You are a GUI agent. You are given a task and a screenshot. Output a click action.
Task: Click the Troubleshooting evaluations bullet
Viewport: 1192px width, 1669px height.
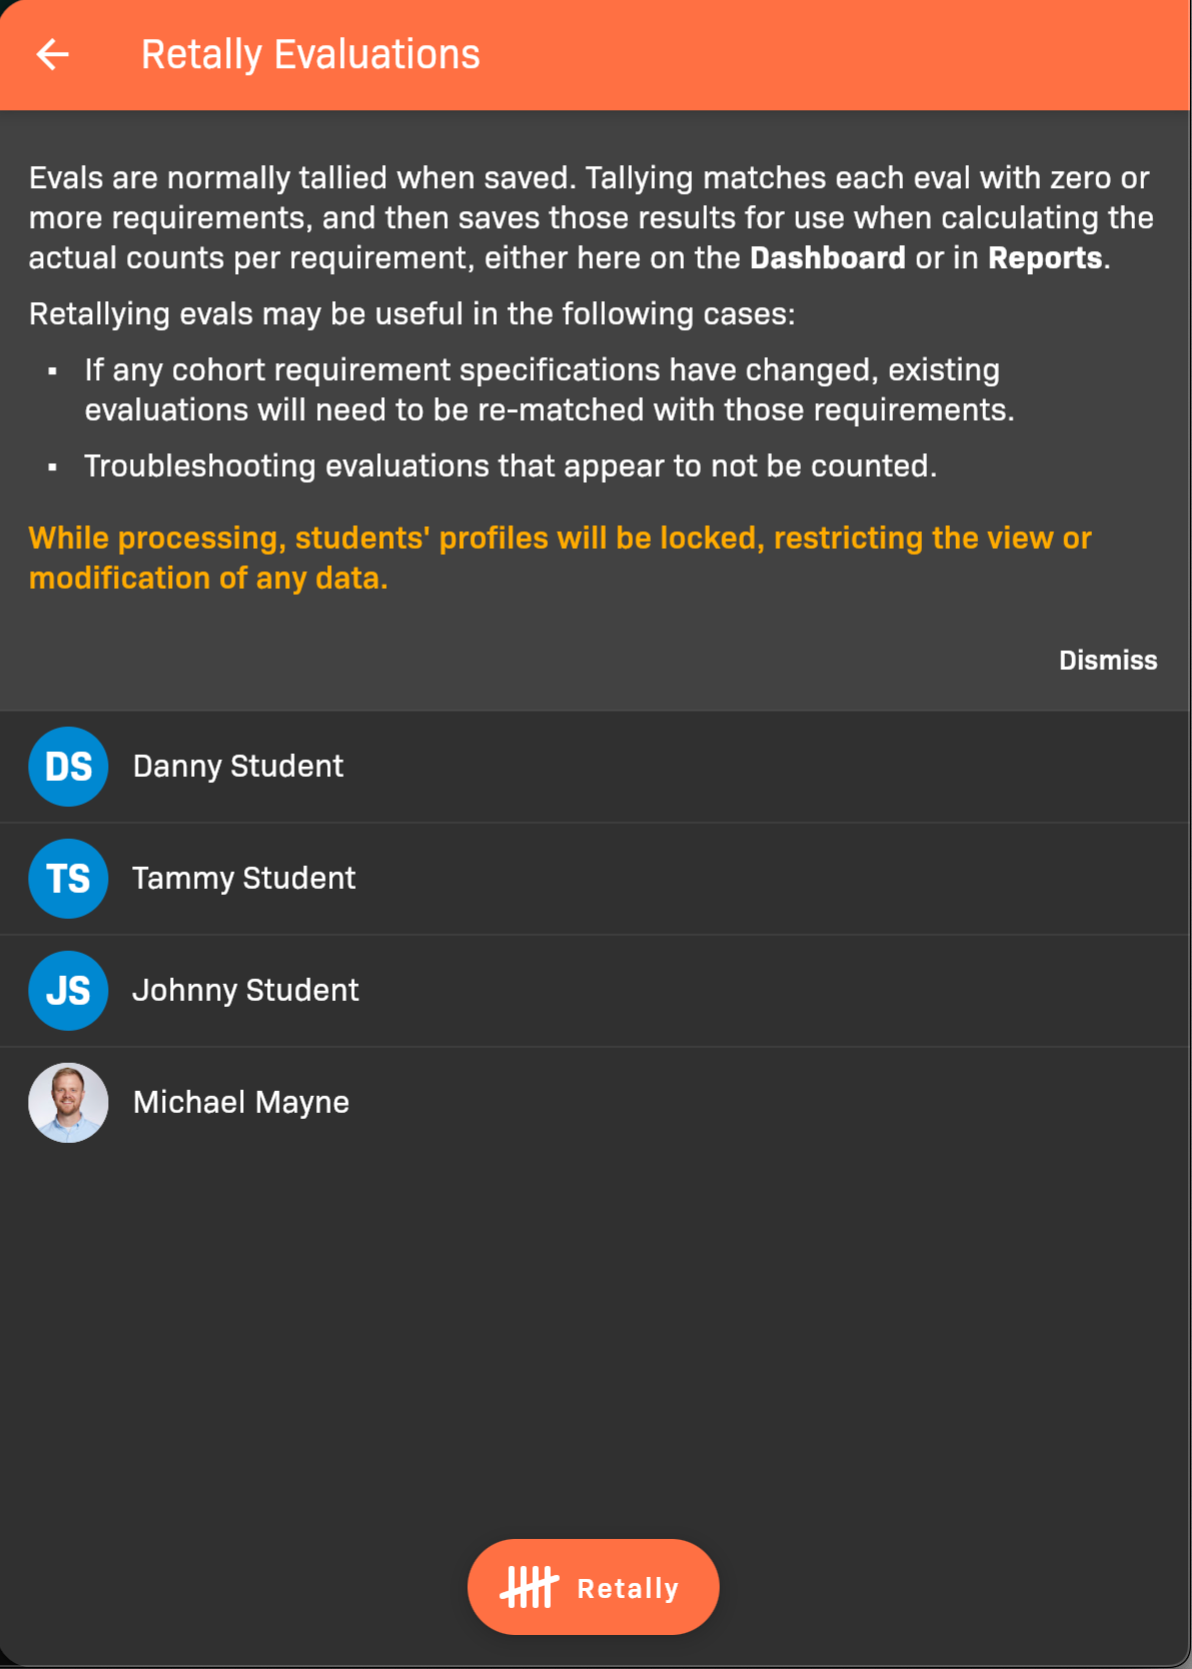click(x=510, y=466)
